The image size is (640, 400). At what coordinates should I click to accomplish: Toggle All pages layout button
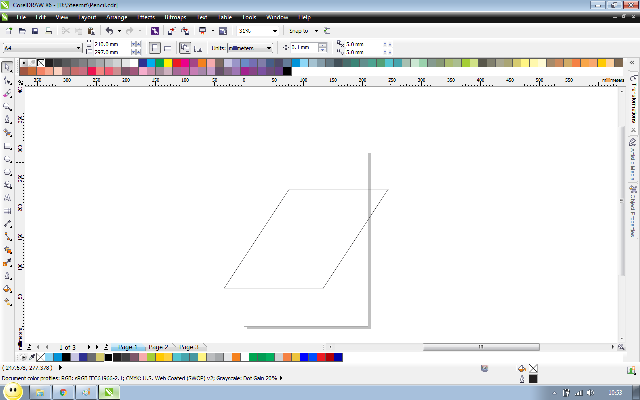[x=184, y=48]
